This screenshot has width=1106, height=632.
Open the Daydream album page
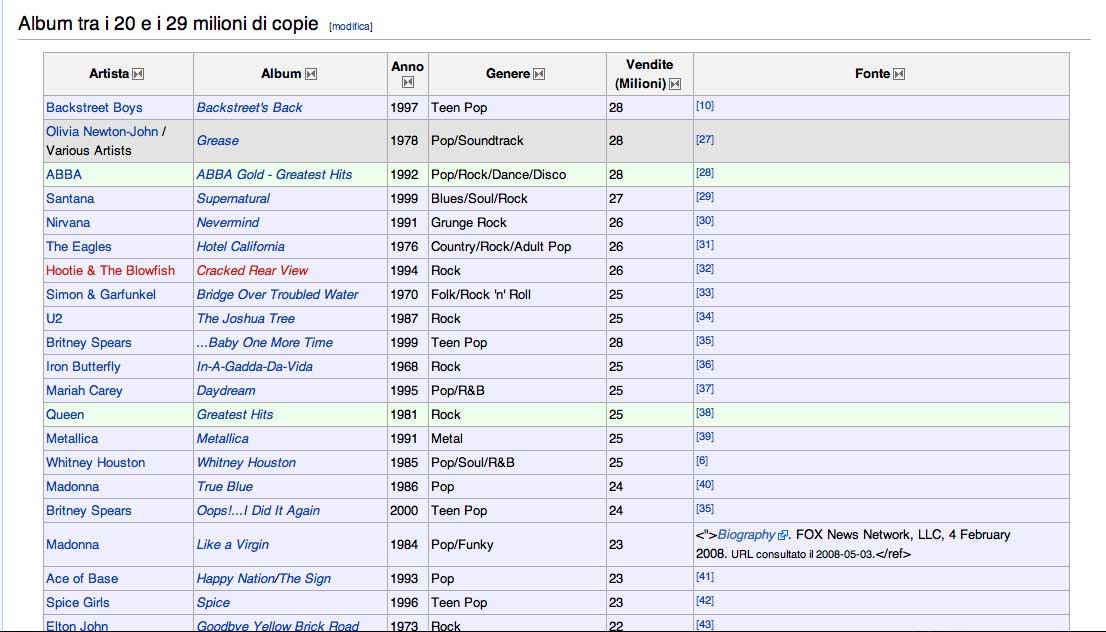tap(226, 390)
